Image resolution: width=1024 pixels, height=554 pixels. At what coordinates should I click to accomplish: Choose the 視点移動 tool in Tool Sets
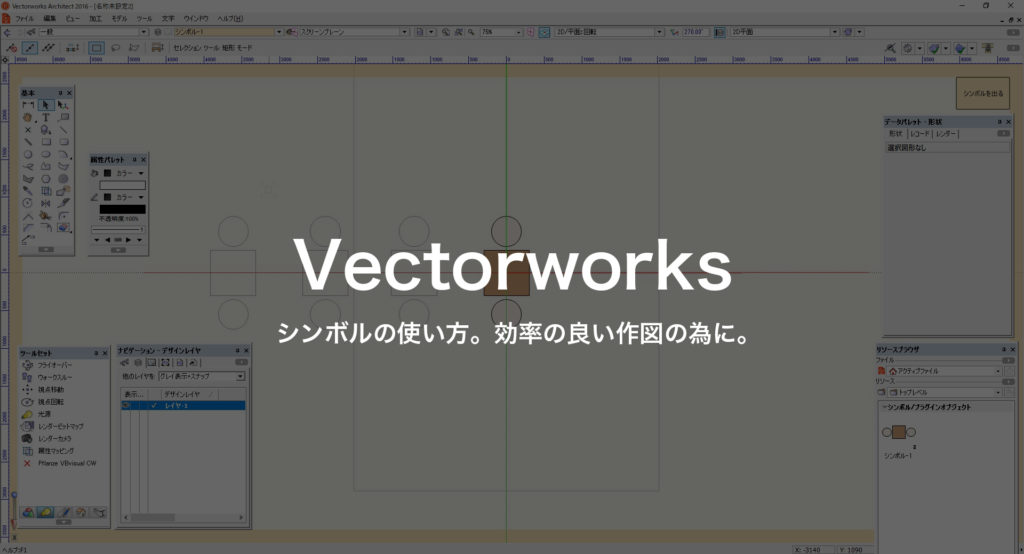pos(43,389)
